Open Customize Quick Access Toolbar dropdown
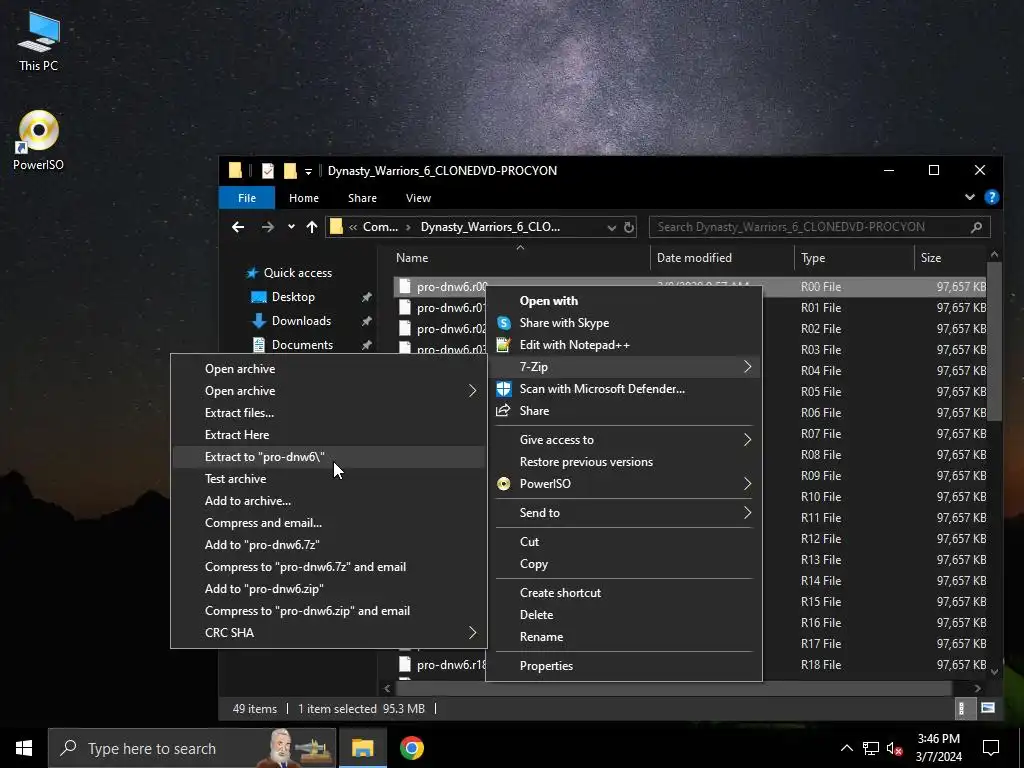This screenshot has height=768, width=1024. [308, 172]
